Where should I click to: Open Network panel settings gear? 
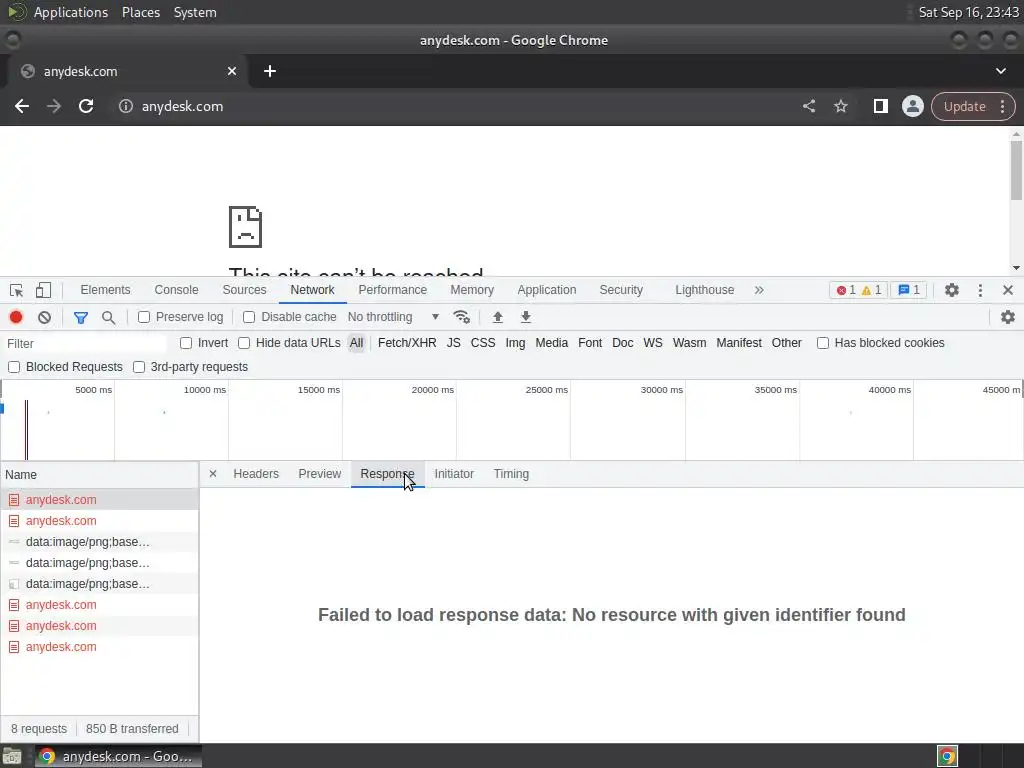[1008, 317]
